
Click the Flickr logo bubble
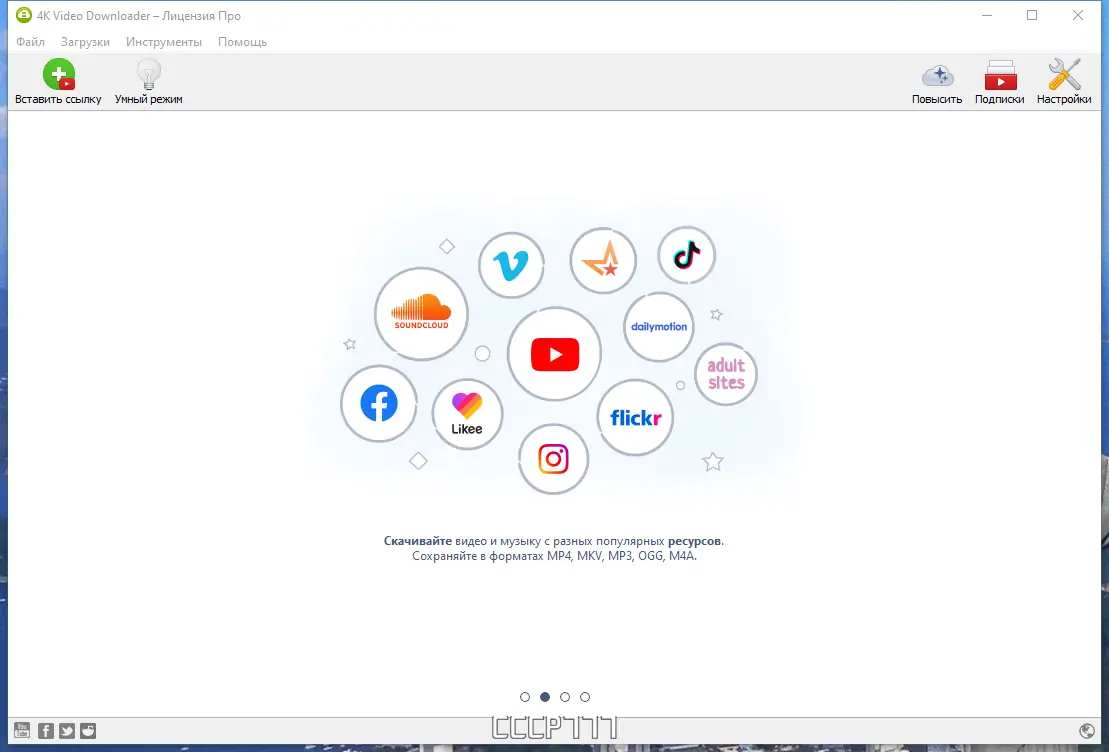[x=635, y=417]
